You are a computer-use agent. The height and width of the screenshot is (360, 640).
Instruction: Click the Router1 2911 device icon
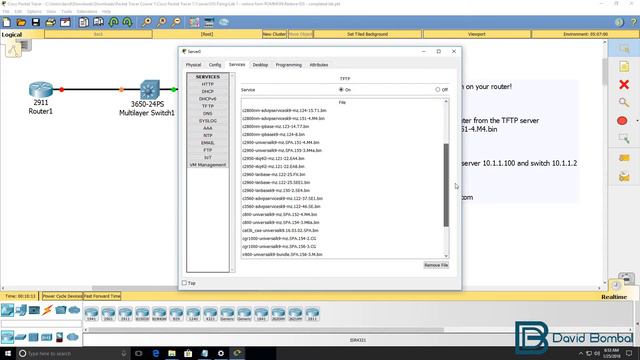coord(41,89)
